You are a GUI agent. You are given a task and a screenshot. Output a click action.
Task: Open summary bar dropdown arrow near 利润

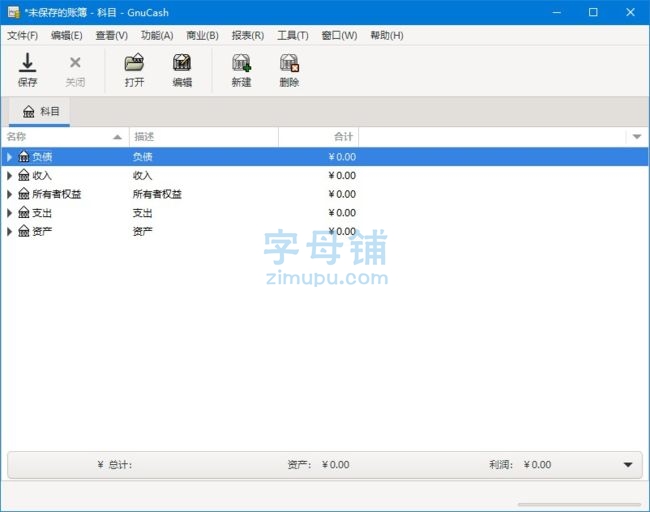pyautogui.click(x=628, y=465)
